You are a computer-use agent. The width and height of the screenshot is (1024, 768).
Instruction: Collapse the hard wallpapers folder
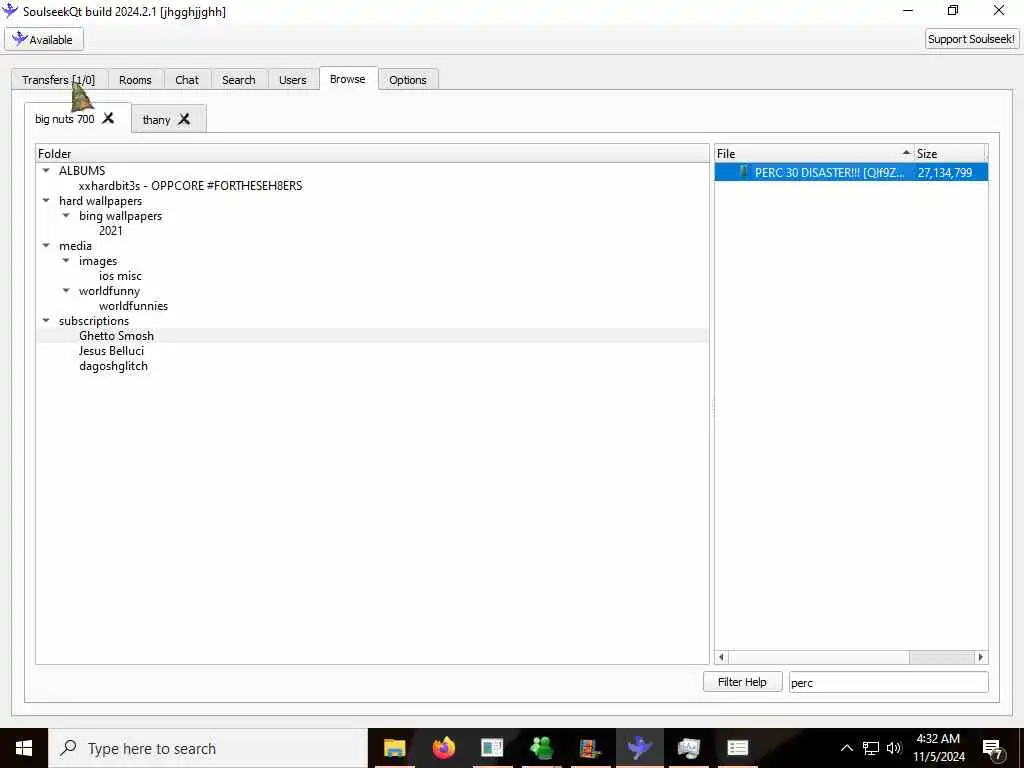point(46,200)
